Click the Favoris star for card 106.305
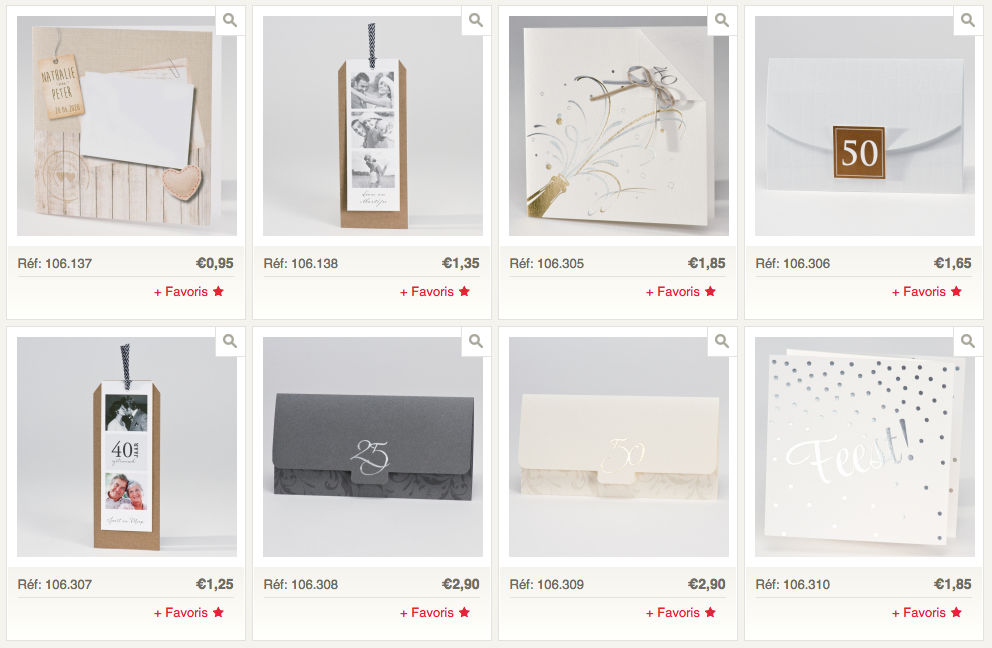Image resolution: width=992 pixels, height=648 pixels. coord(710,291)
